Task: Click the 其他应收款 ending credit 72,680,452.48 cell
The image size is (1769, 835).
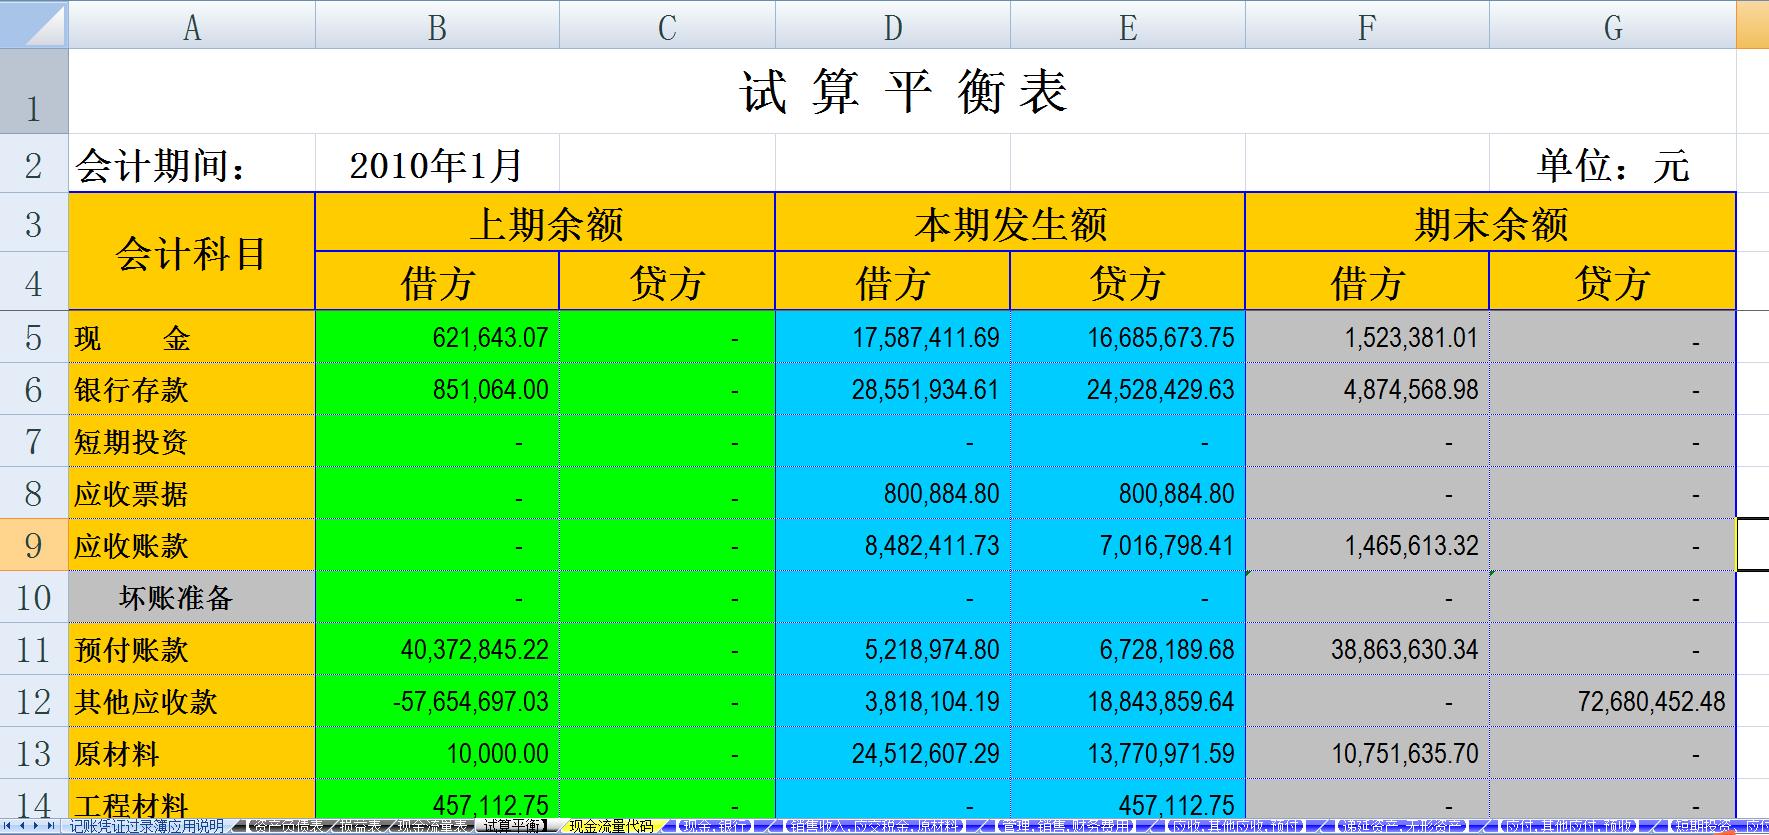Action: pyautogui.click(x=1612, y=701)
